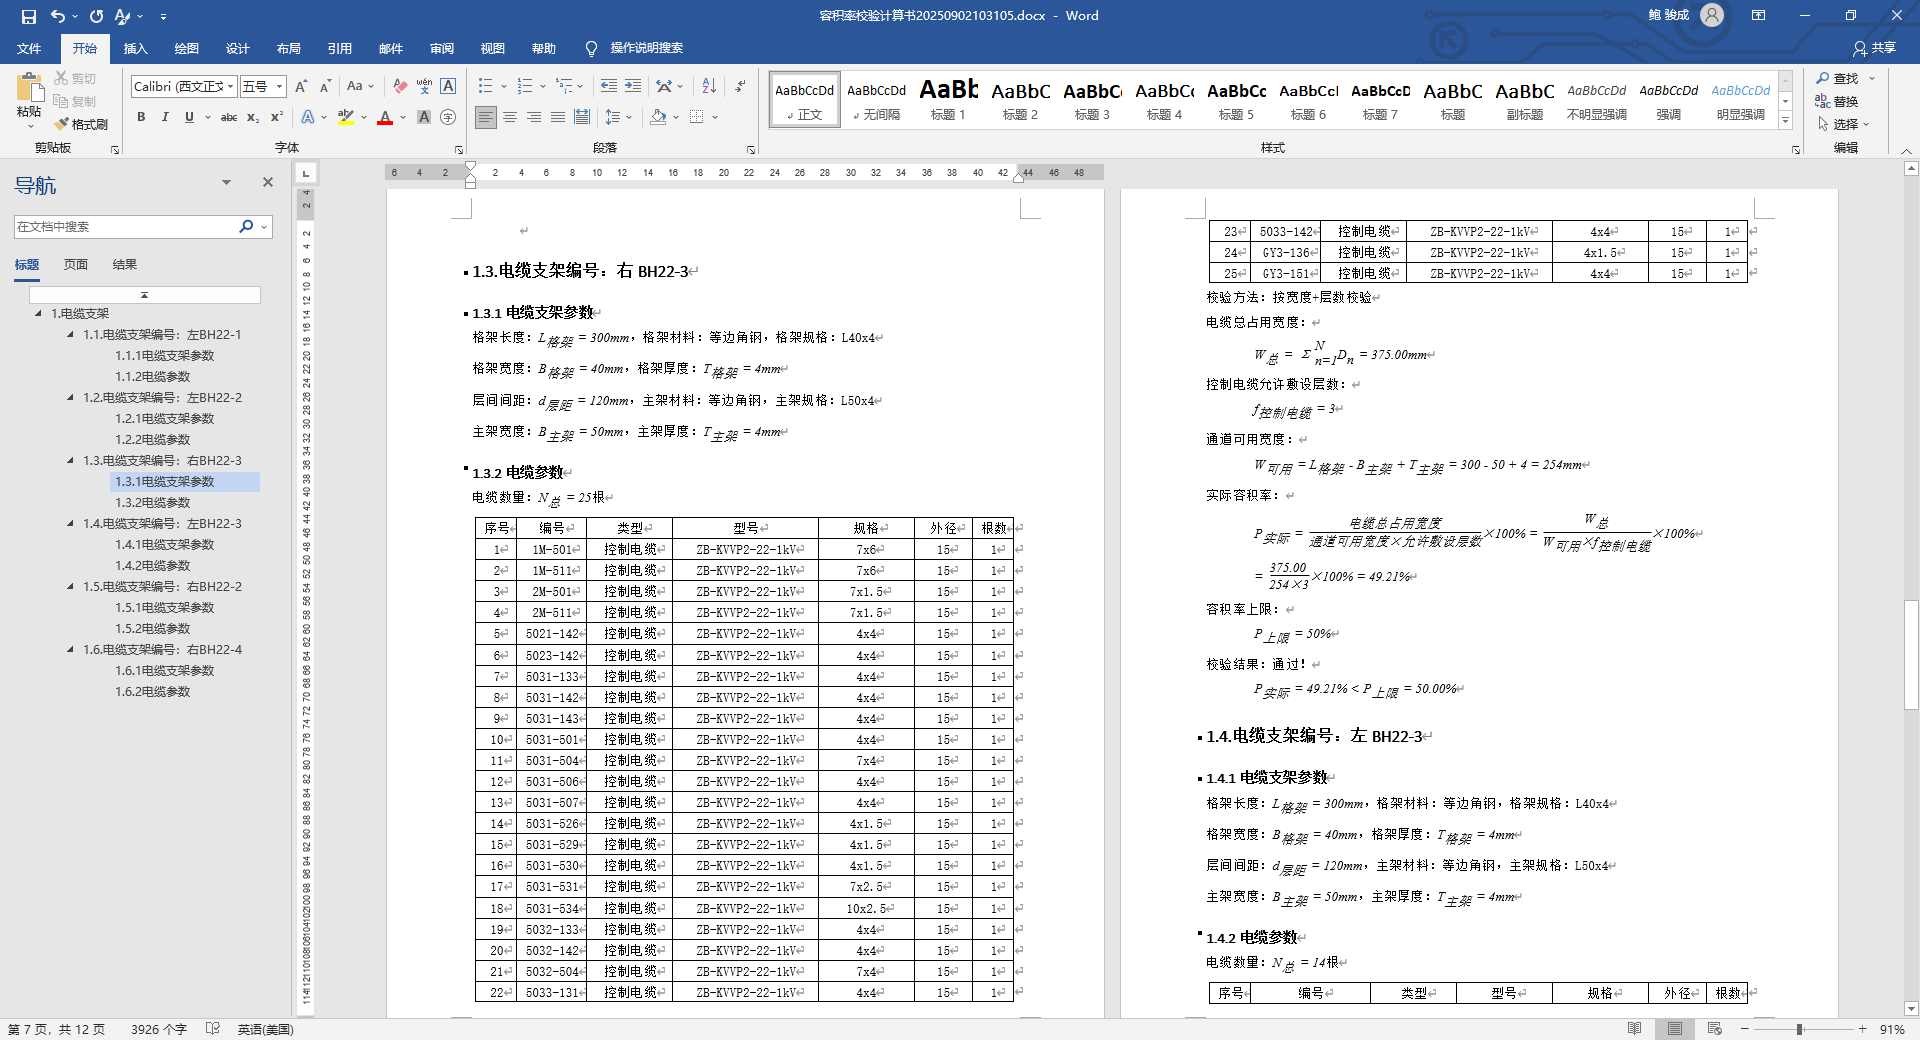Click the save icon in title bar

click(x=28, y=16)
